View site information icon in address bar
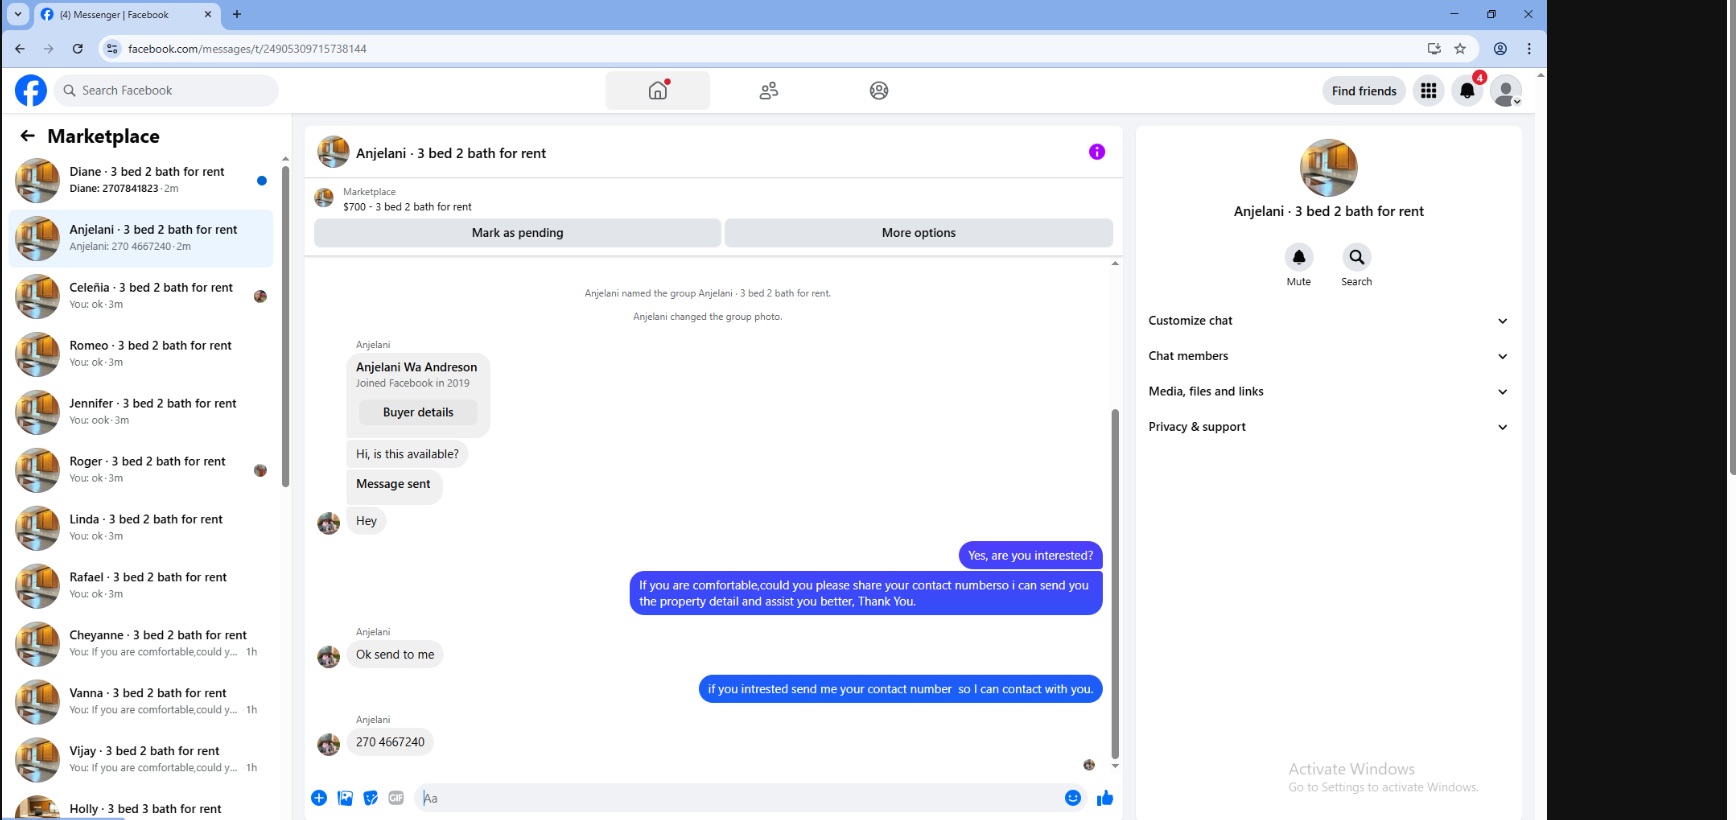 pyautogui.click(x=112, y=48)
